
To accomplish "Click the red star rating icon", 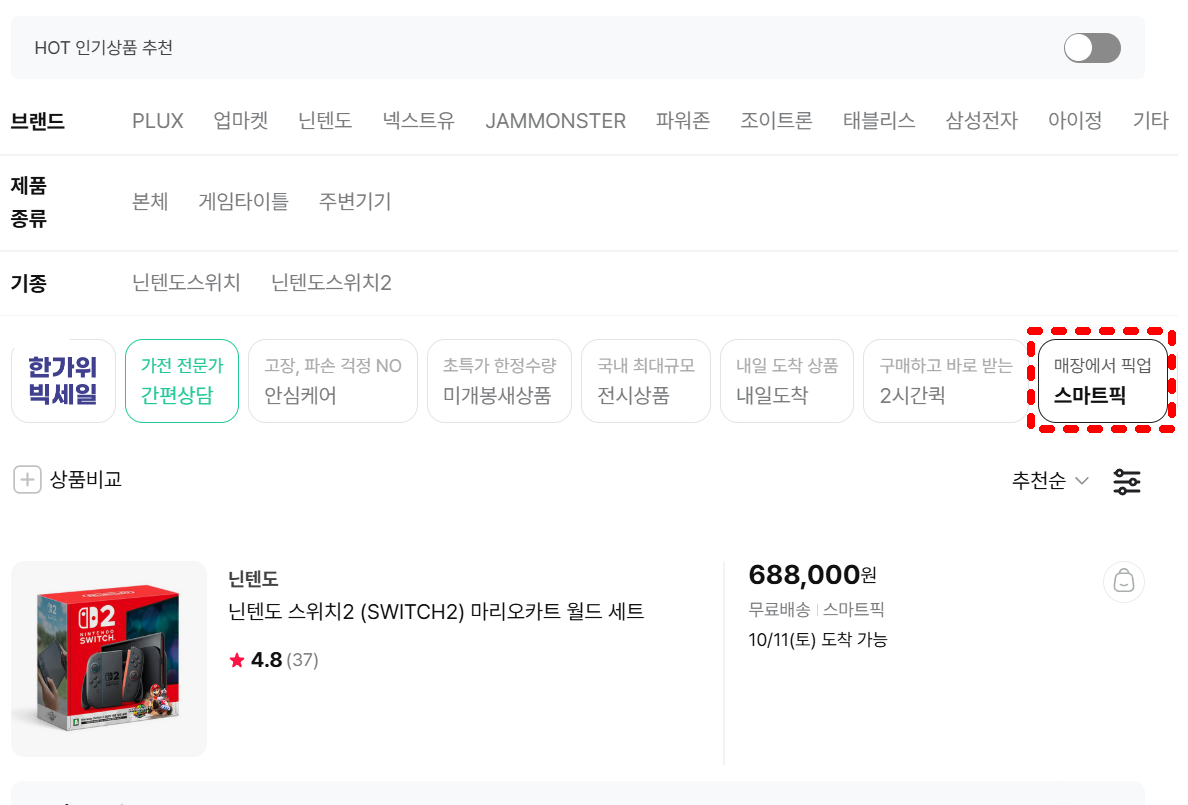I will pos(237,660).
